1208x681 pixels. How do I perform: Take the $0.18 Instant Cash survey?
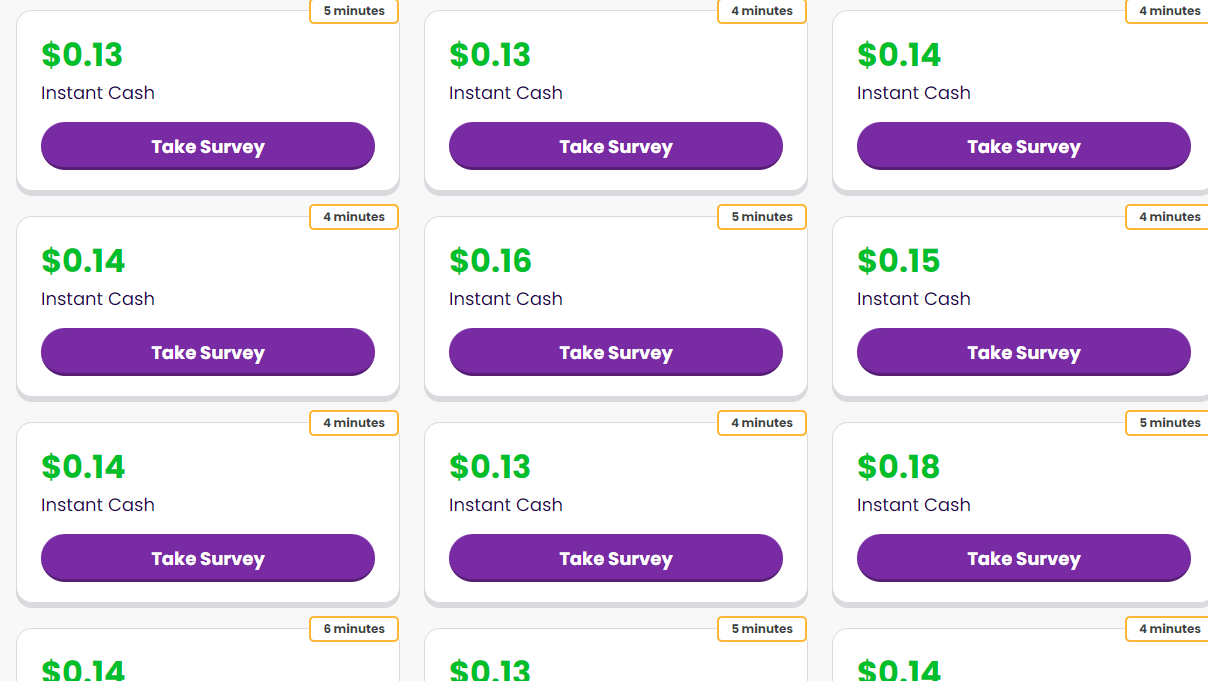[1023, 558]
